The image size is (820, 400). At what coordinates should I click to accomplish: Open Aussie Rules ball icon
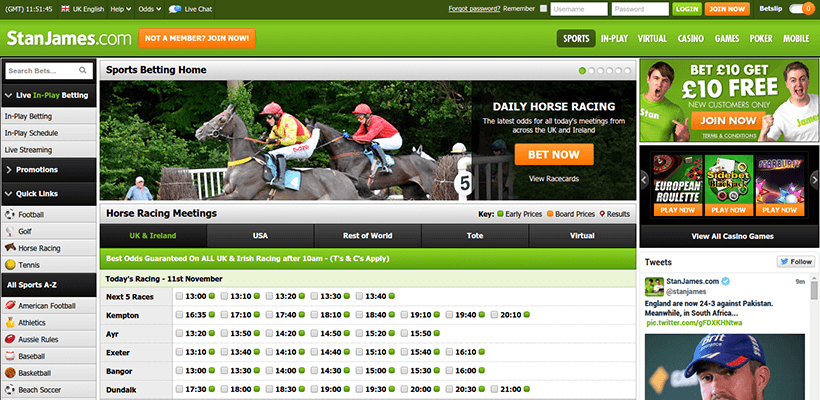[x=9, y=339]
